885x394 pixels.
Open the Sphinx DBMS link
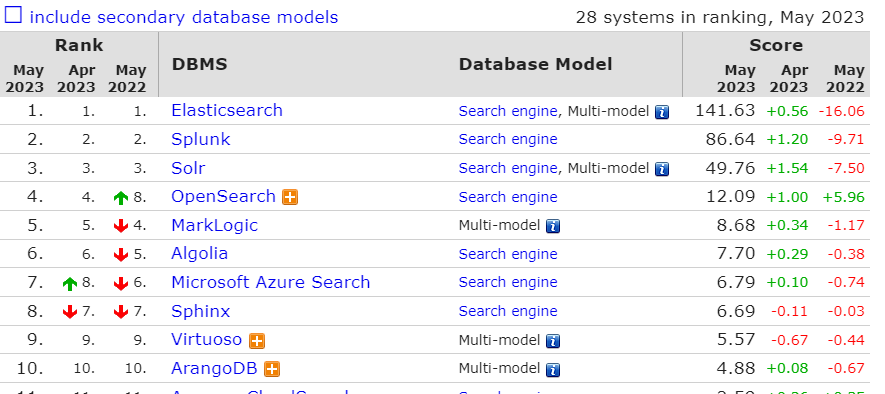click(201, 311)
